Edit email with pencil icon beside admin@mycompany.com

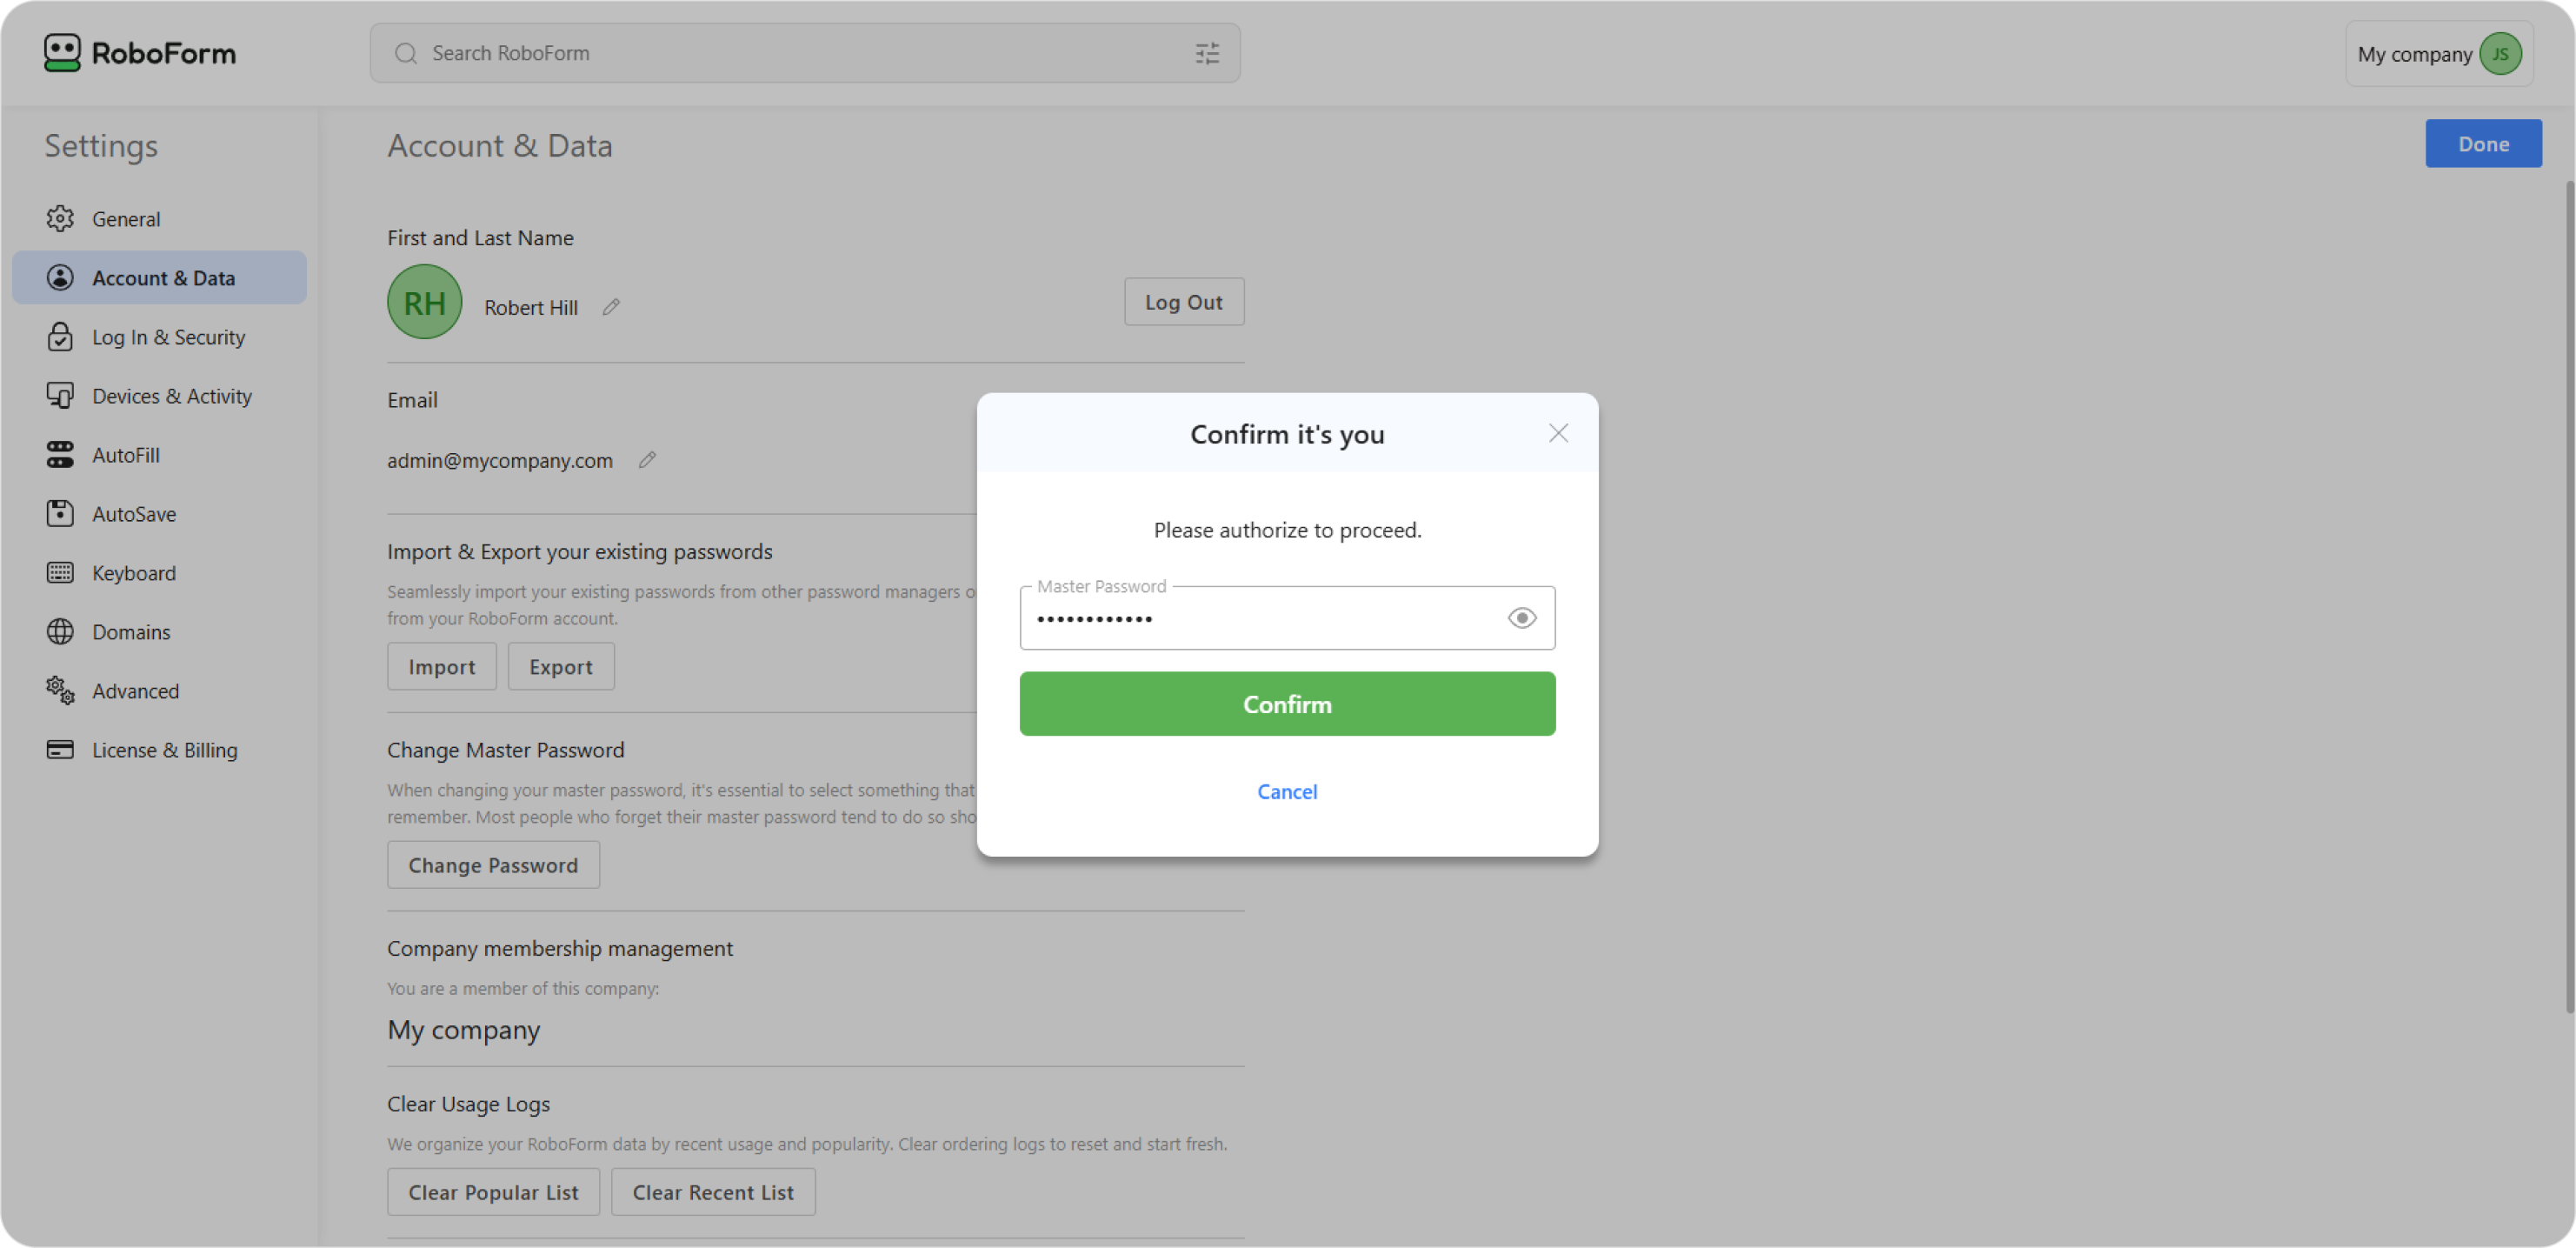647,460
